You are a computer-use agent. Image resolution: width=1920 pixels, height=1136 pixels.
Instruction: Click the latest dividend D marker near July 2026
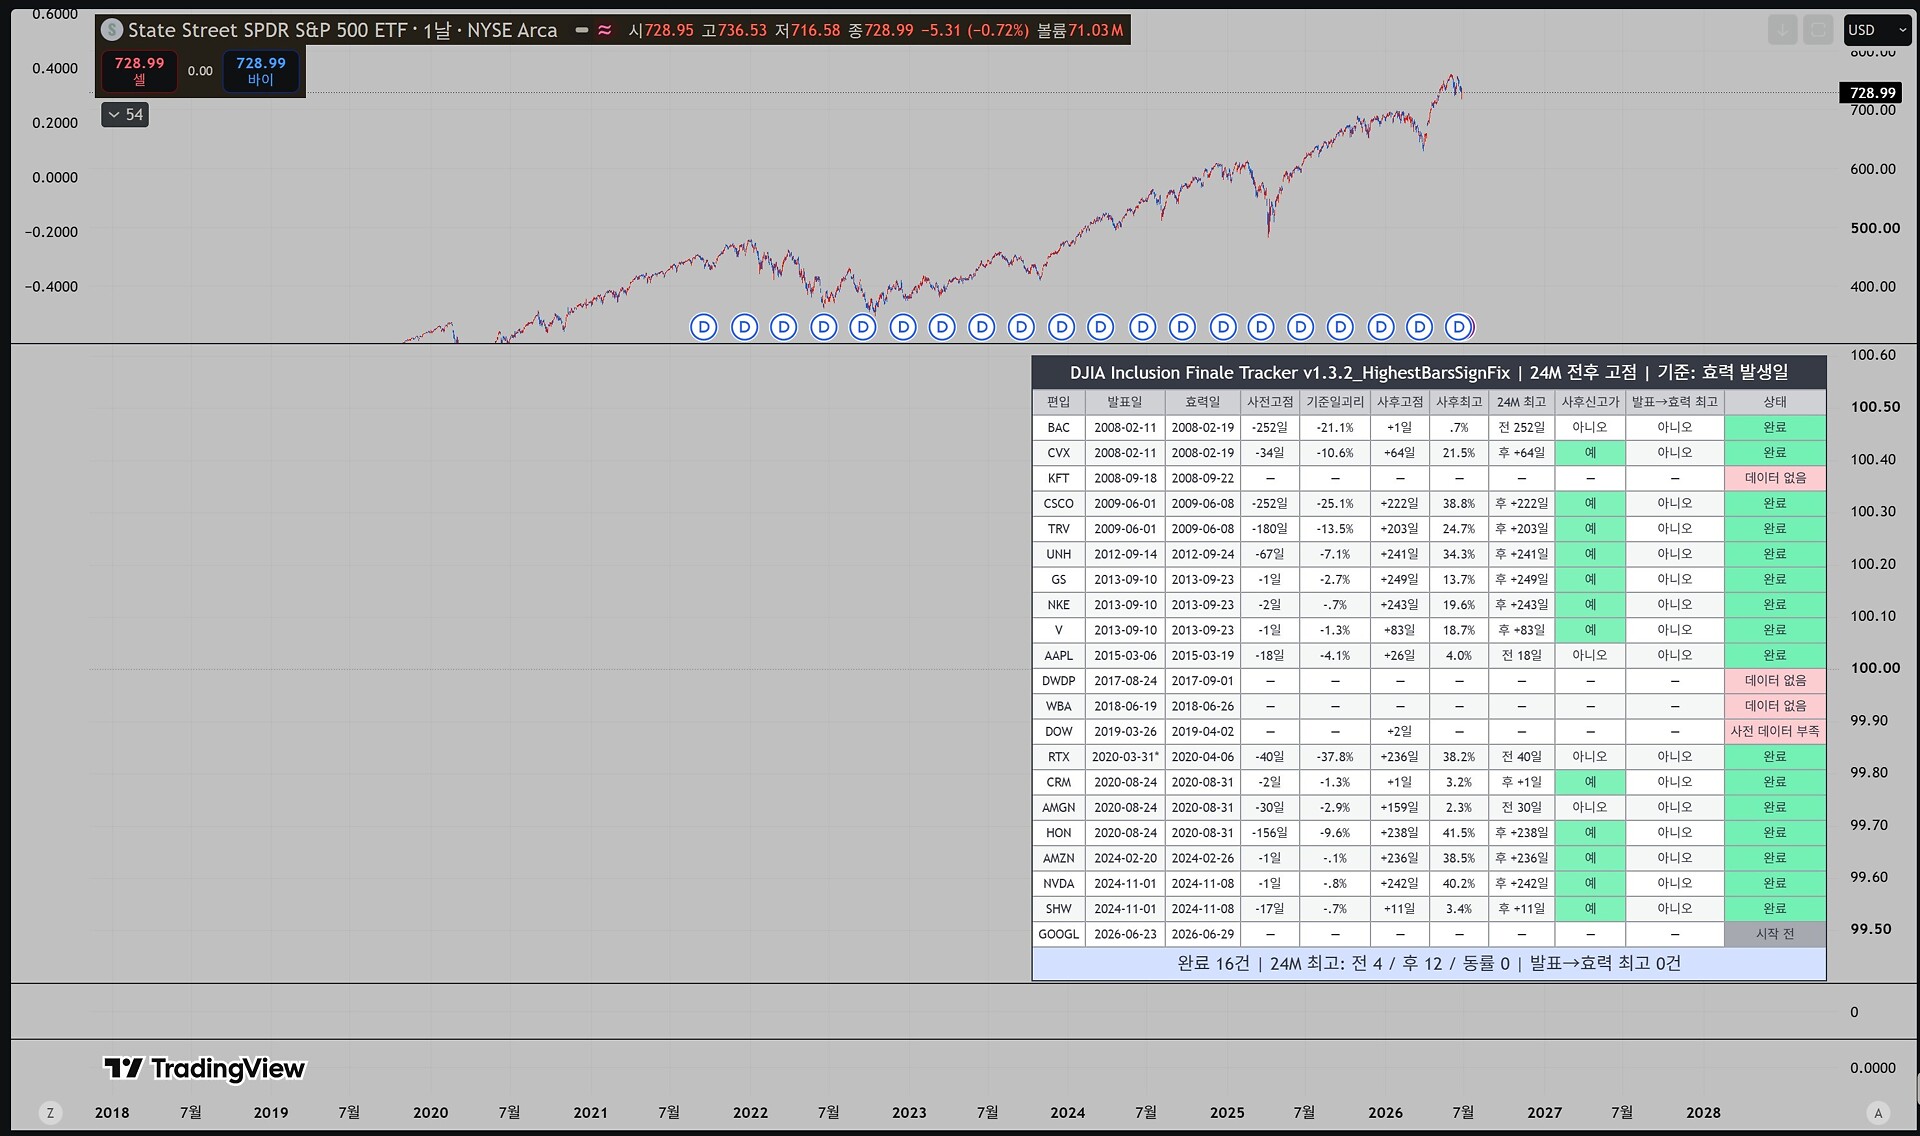click(x=1459, y=327)
